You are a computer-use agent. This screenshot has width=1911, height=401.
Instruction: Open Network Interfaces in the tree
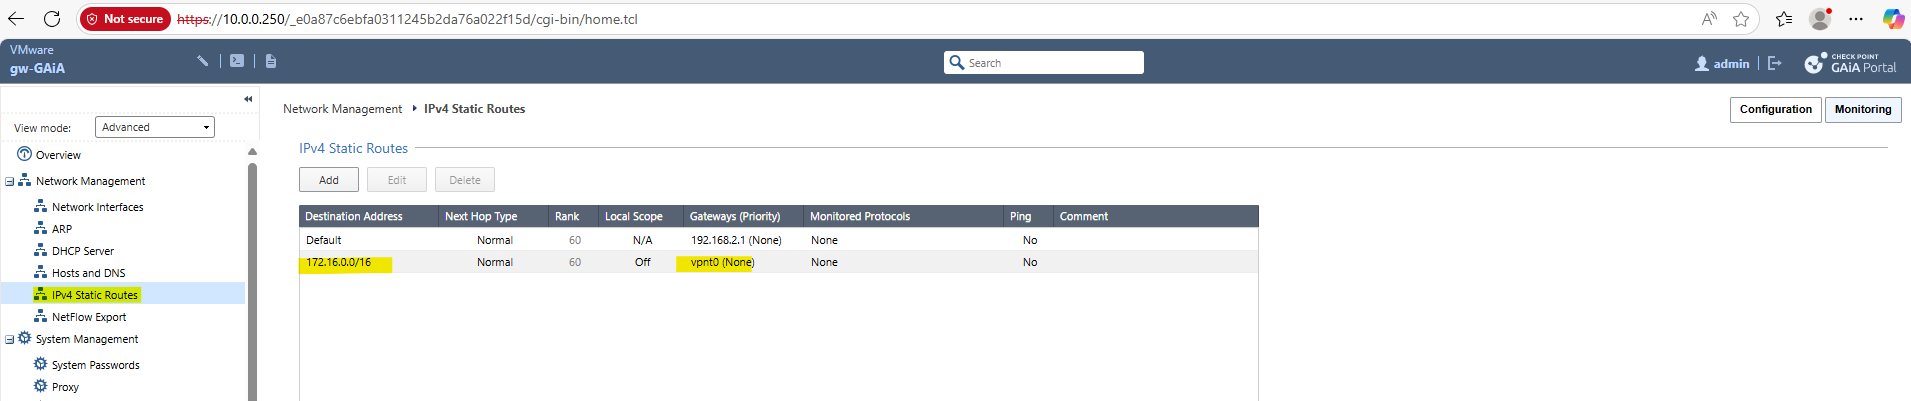97,207
